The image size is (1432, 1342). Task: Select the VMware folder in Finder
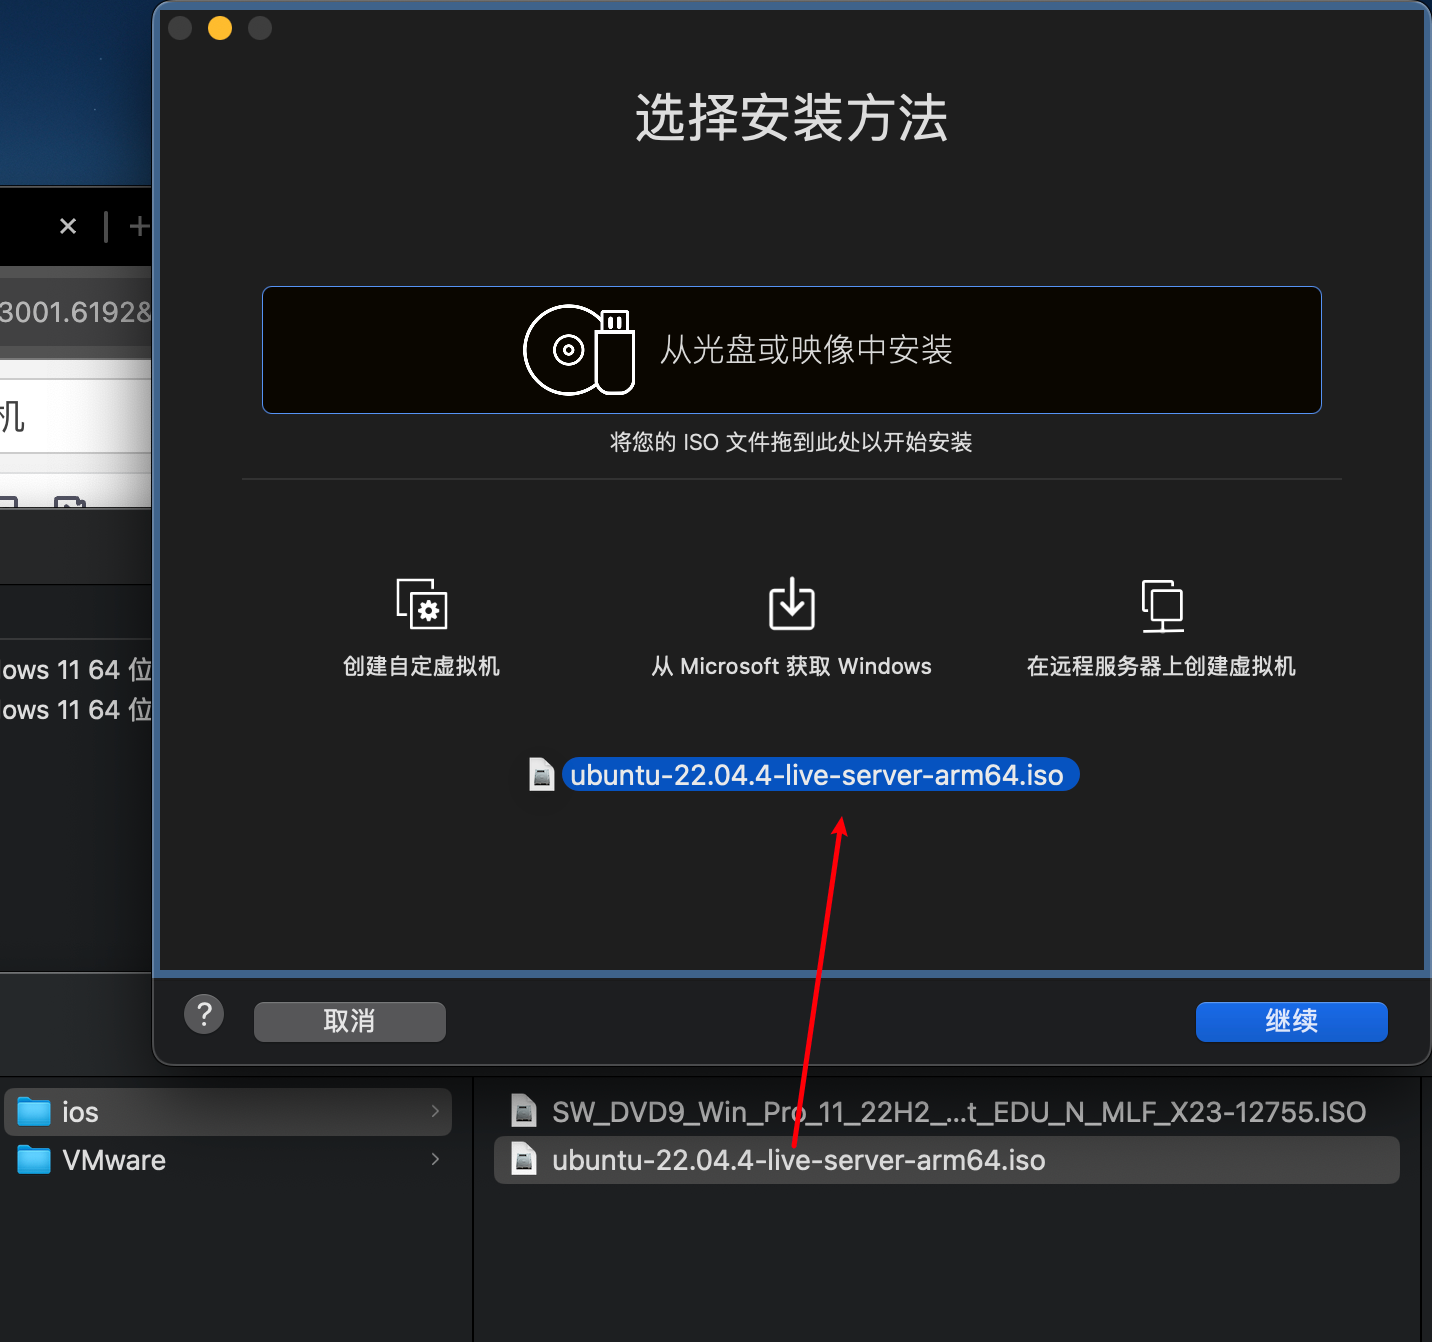click(x=228, y=1160)
